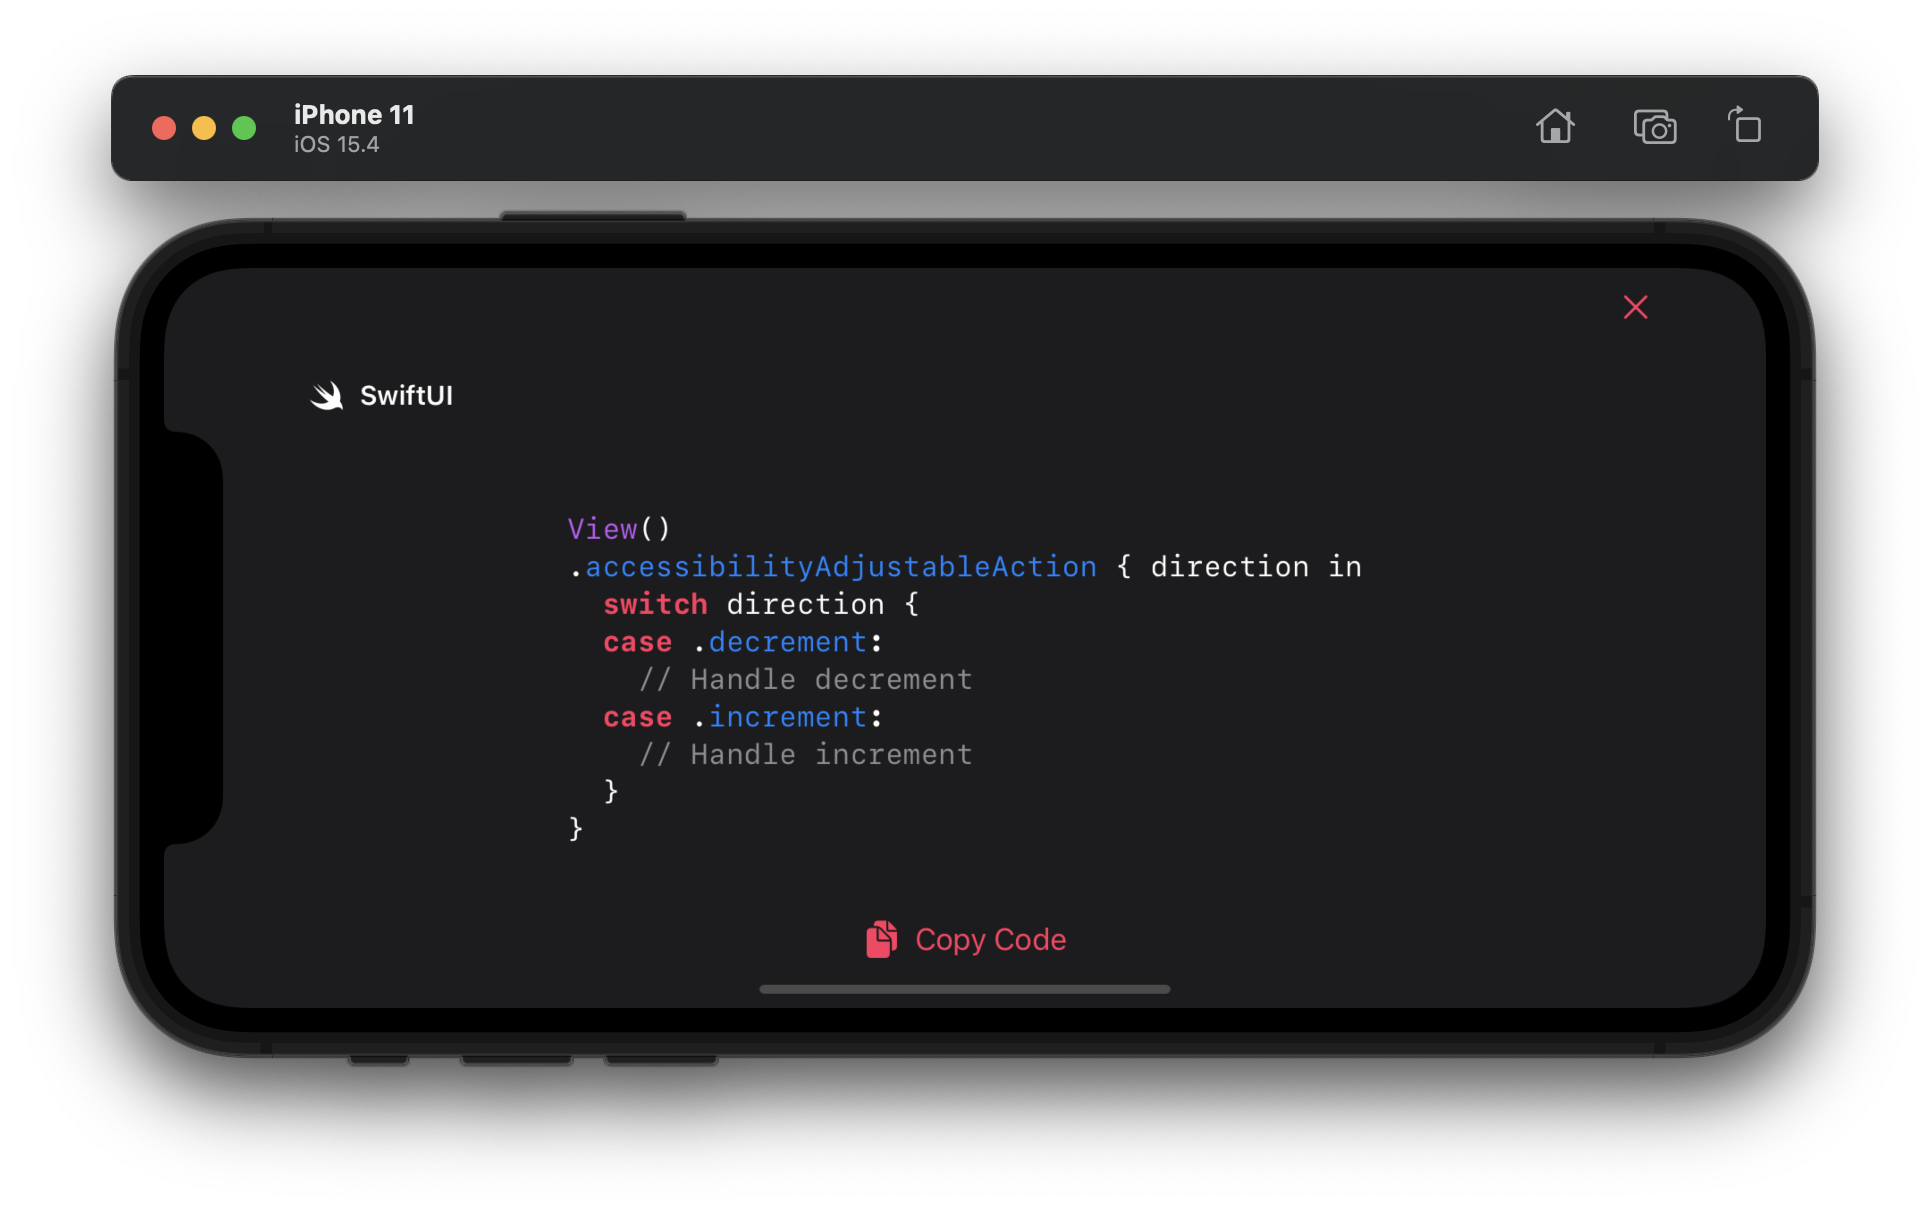Click the Copy Code document icon
The image size is (1930, 1224).
(881, 940)
